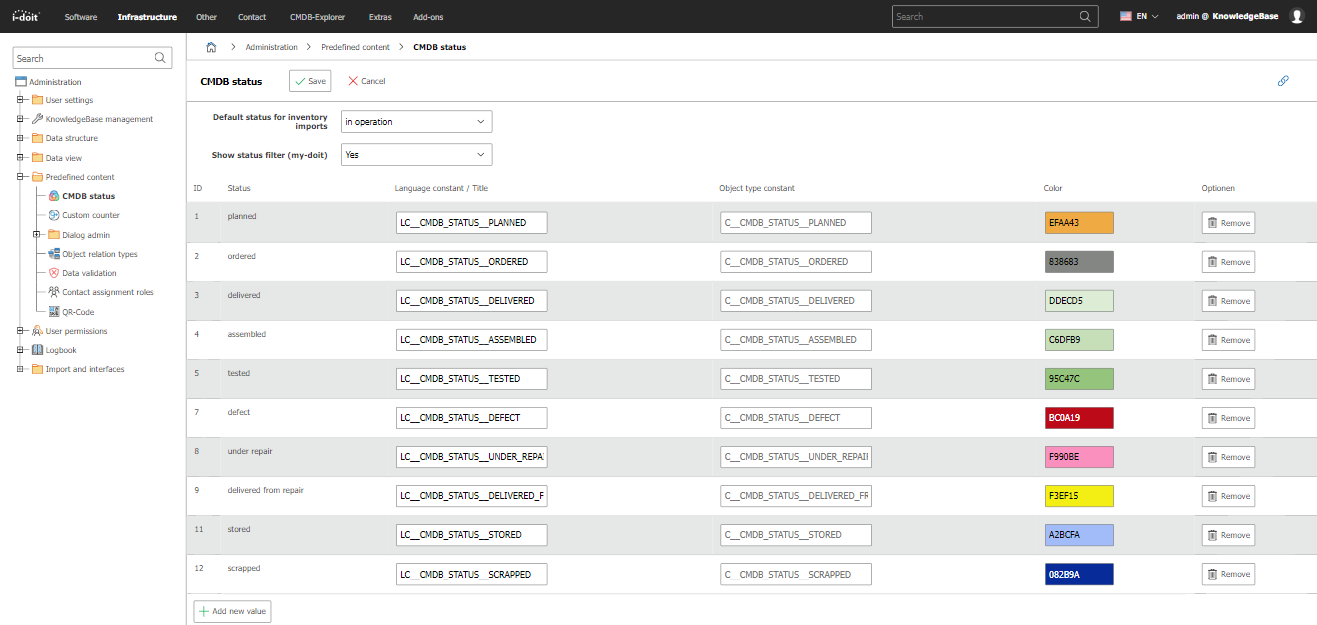This screenshot has height=625, width=1317.
Task: Expand the Dialog admin node
Action: (37, 235)
